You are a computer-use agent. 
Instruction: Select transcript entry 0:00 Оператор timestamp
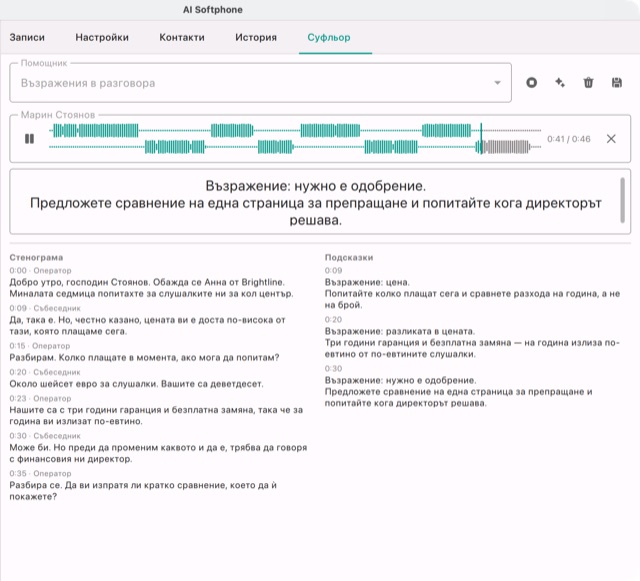[40, 271]
